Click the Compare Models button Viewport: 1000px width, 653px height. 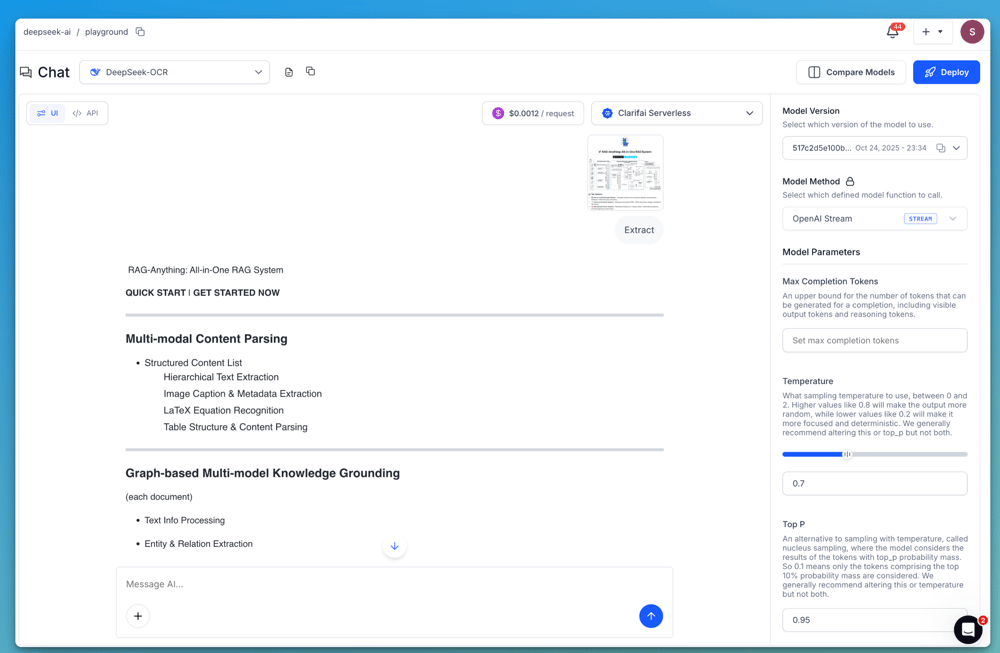tap(851, 72)
